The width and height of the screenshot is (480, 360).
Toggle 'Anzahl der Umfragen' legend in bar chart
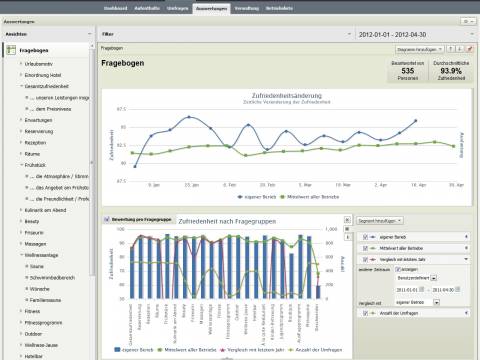(315, 350)
